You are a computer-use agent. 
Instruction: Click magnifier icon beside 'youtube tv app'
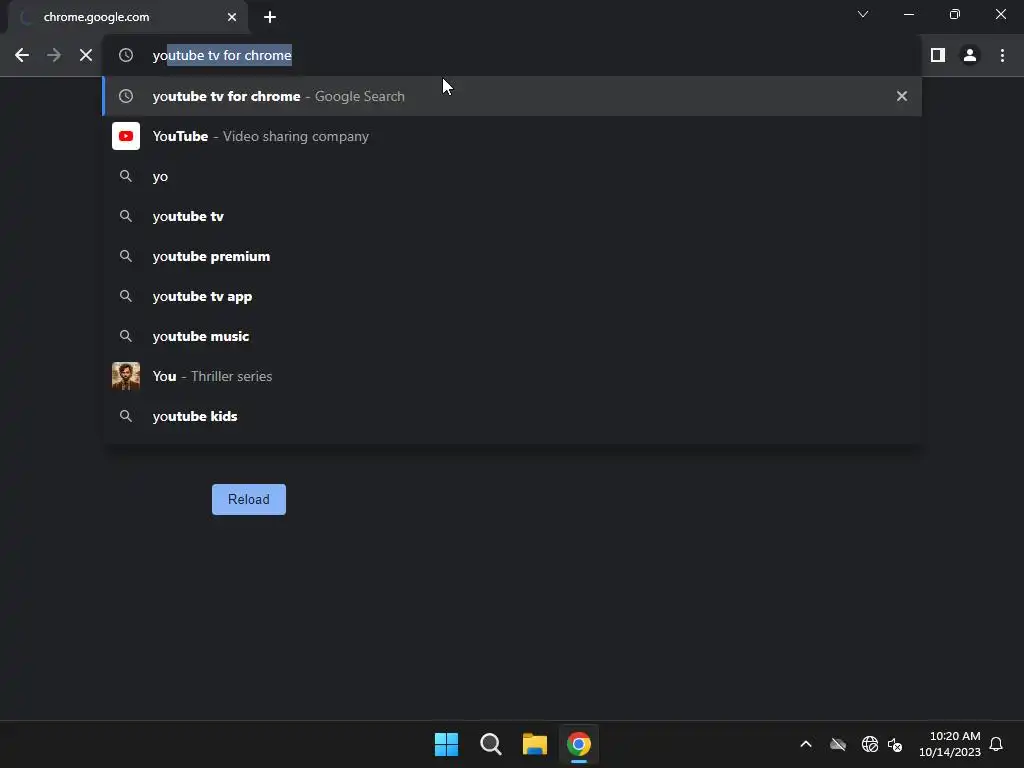(126, 296)
